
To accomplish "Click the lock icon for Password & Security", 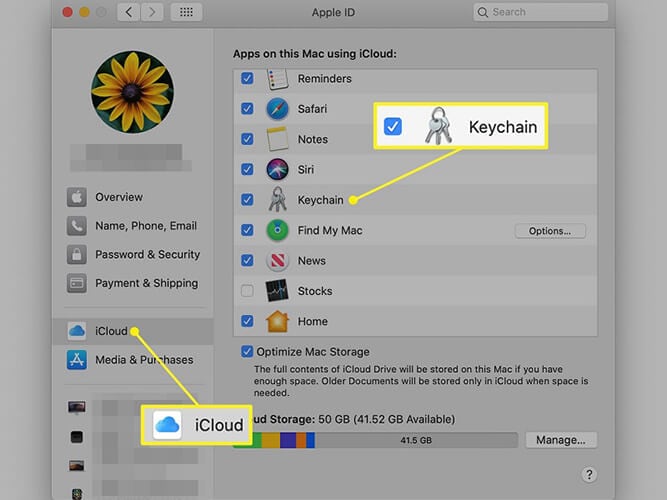I will coord(77,254).
